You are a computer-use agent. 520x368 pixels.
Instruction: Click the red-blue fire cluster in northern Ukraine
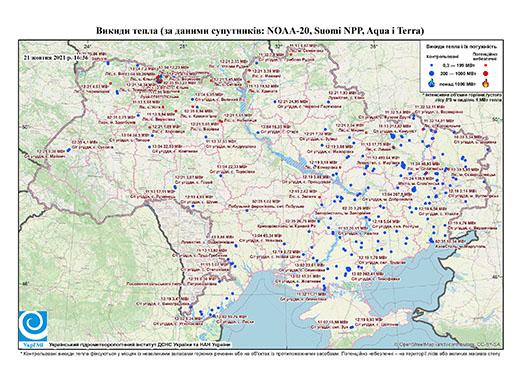point(159,79)
